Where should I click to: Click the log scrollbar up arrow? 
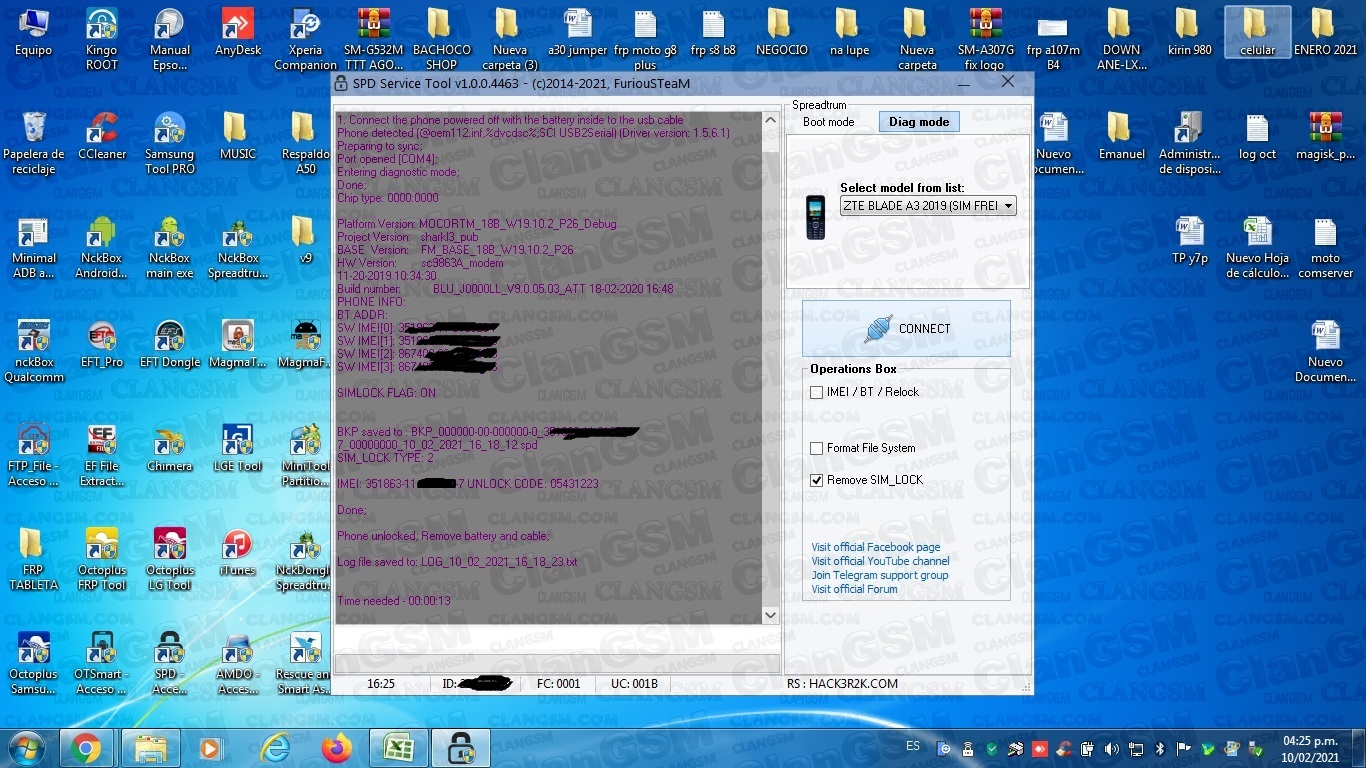tap(770, 120)
